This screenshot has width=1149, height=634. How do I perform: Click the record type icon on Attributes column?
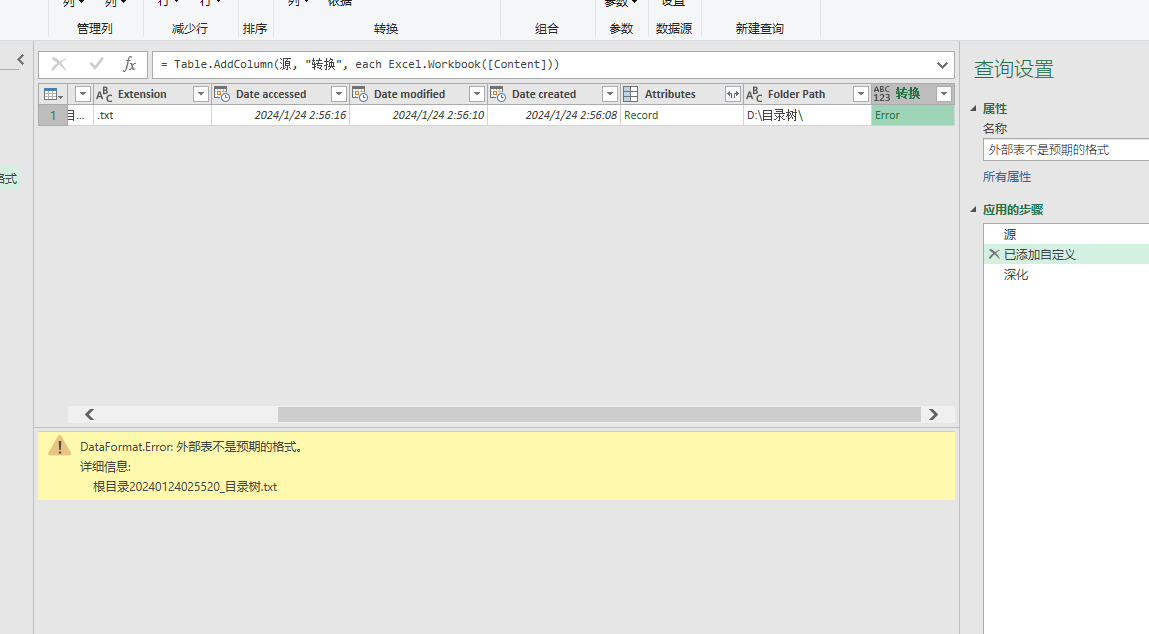[631, 93]
